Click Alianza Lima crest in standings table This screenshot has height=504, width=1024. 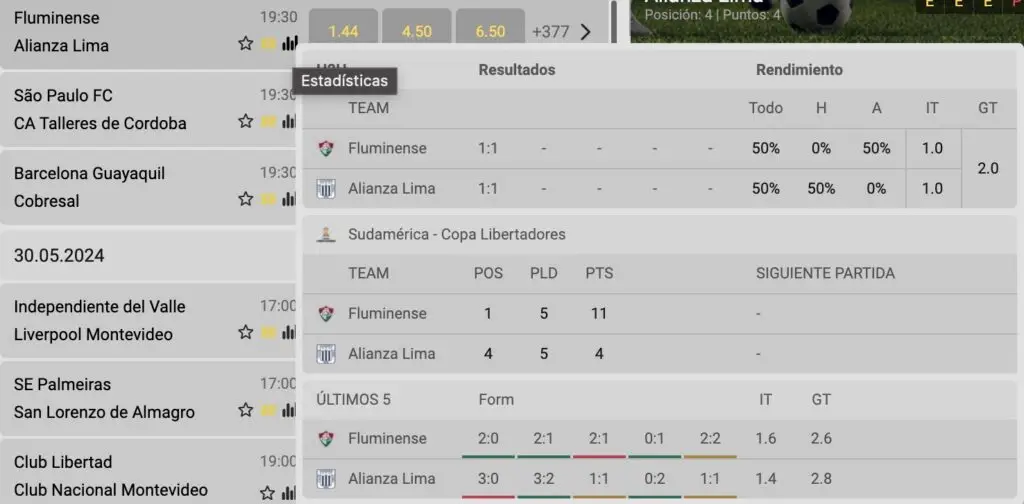(325, 354)
